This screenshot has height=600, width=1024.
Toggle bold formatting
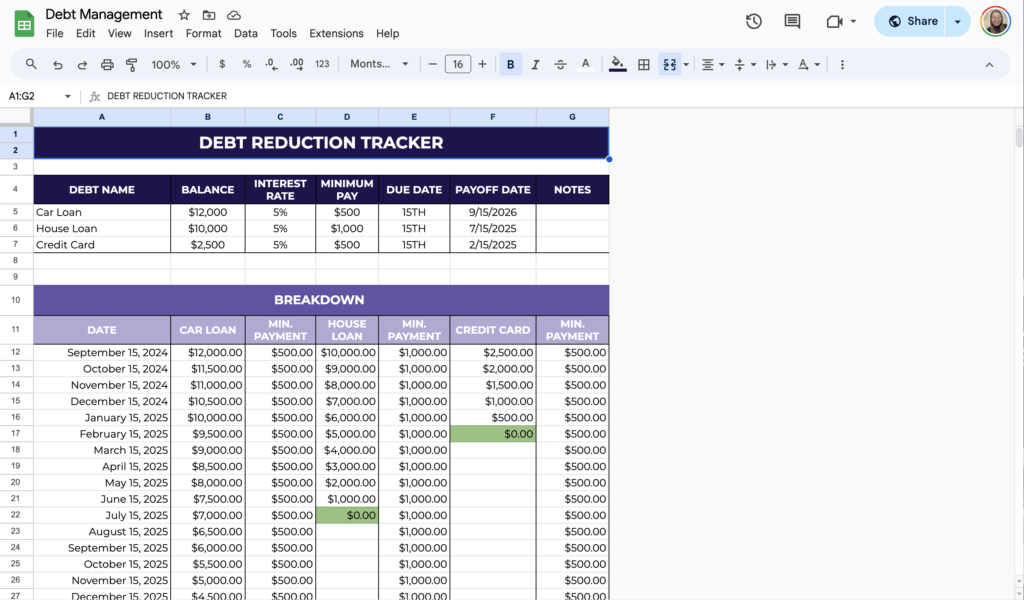tap(510, 64)
